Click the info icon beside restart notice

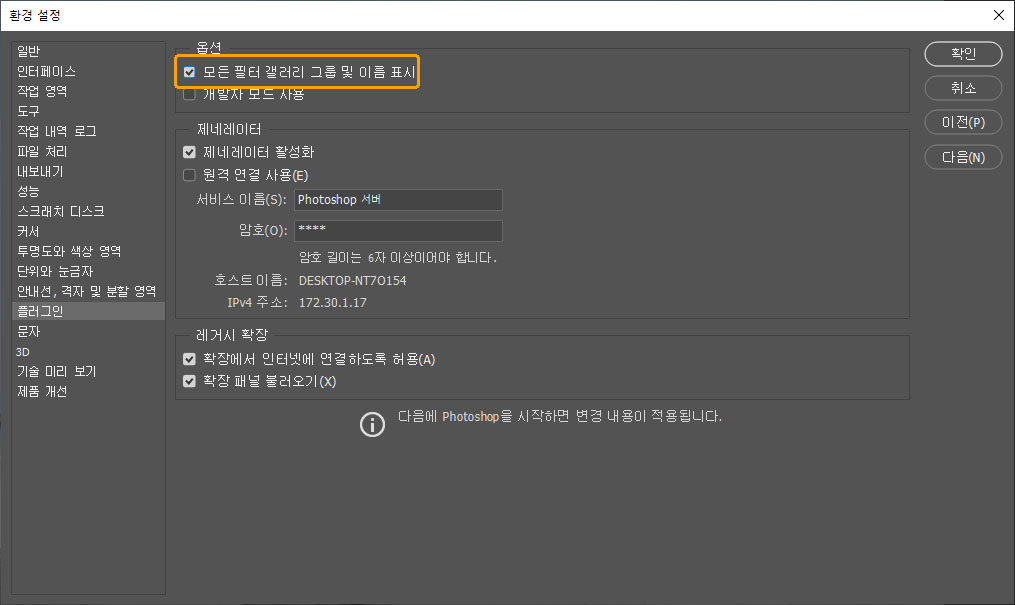click(372, 424)
